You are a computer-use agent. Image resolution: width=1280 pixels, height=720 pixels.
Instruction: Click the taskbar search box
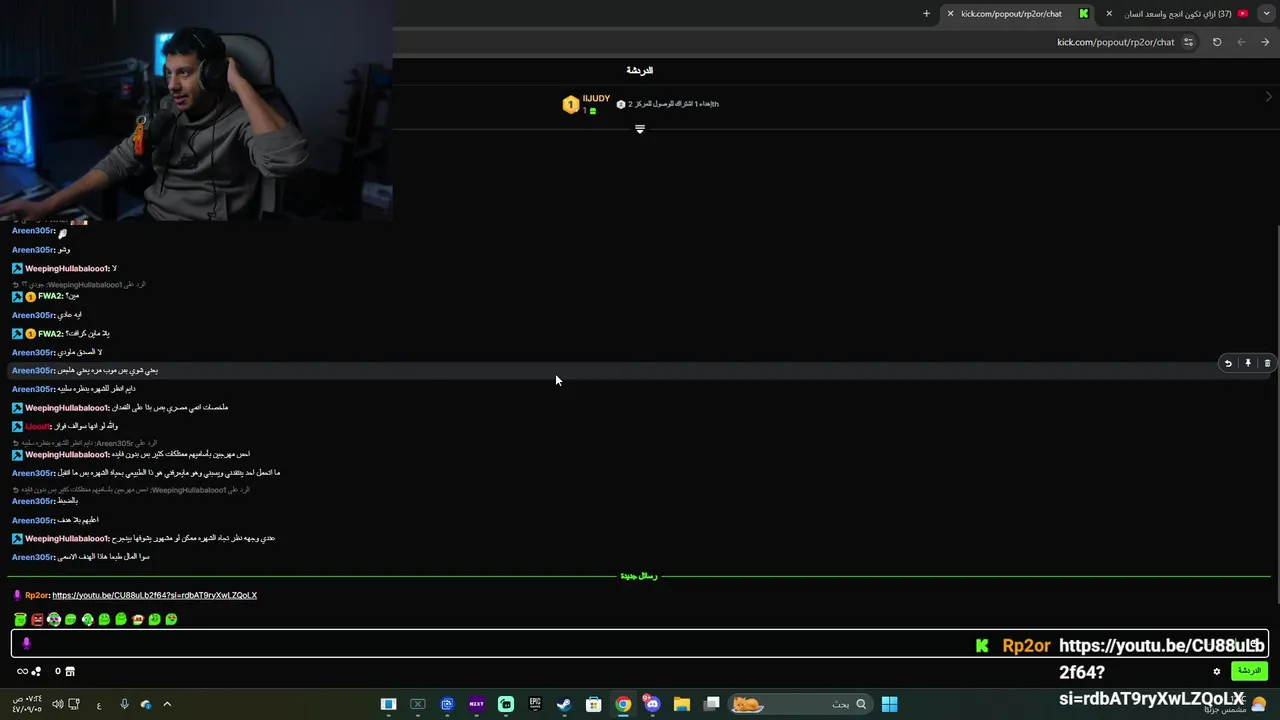point(800,704)
